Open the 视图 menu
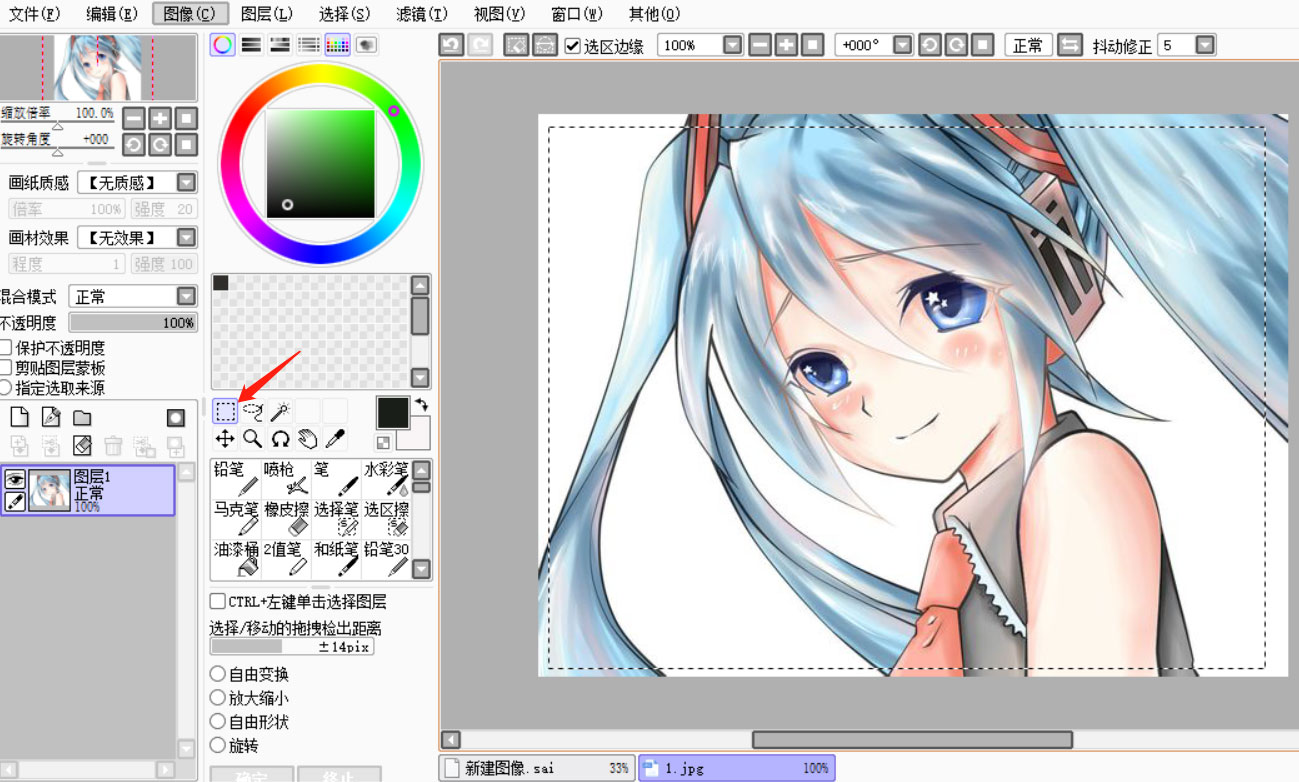 (x=499, y=14)
